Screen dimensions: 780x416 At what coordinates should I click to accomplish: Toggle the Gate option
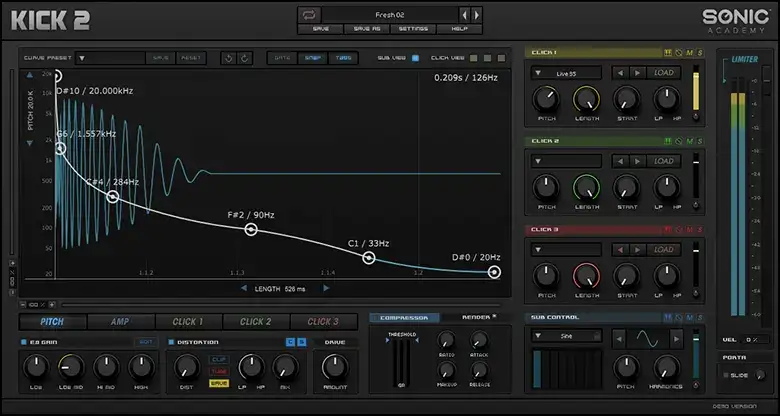[x=283, y=58]
